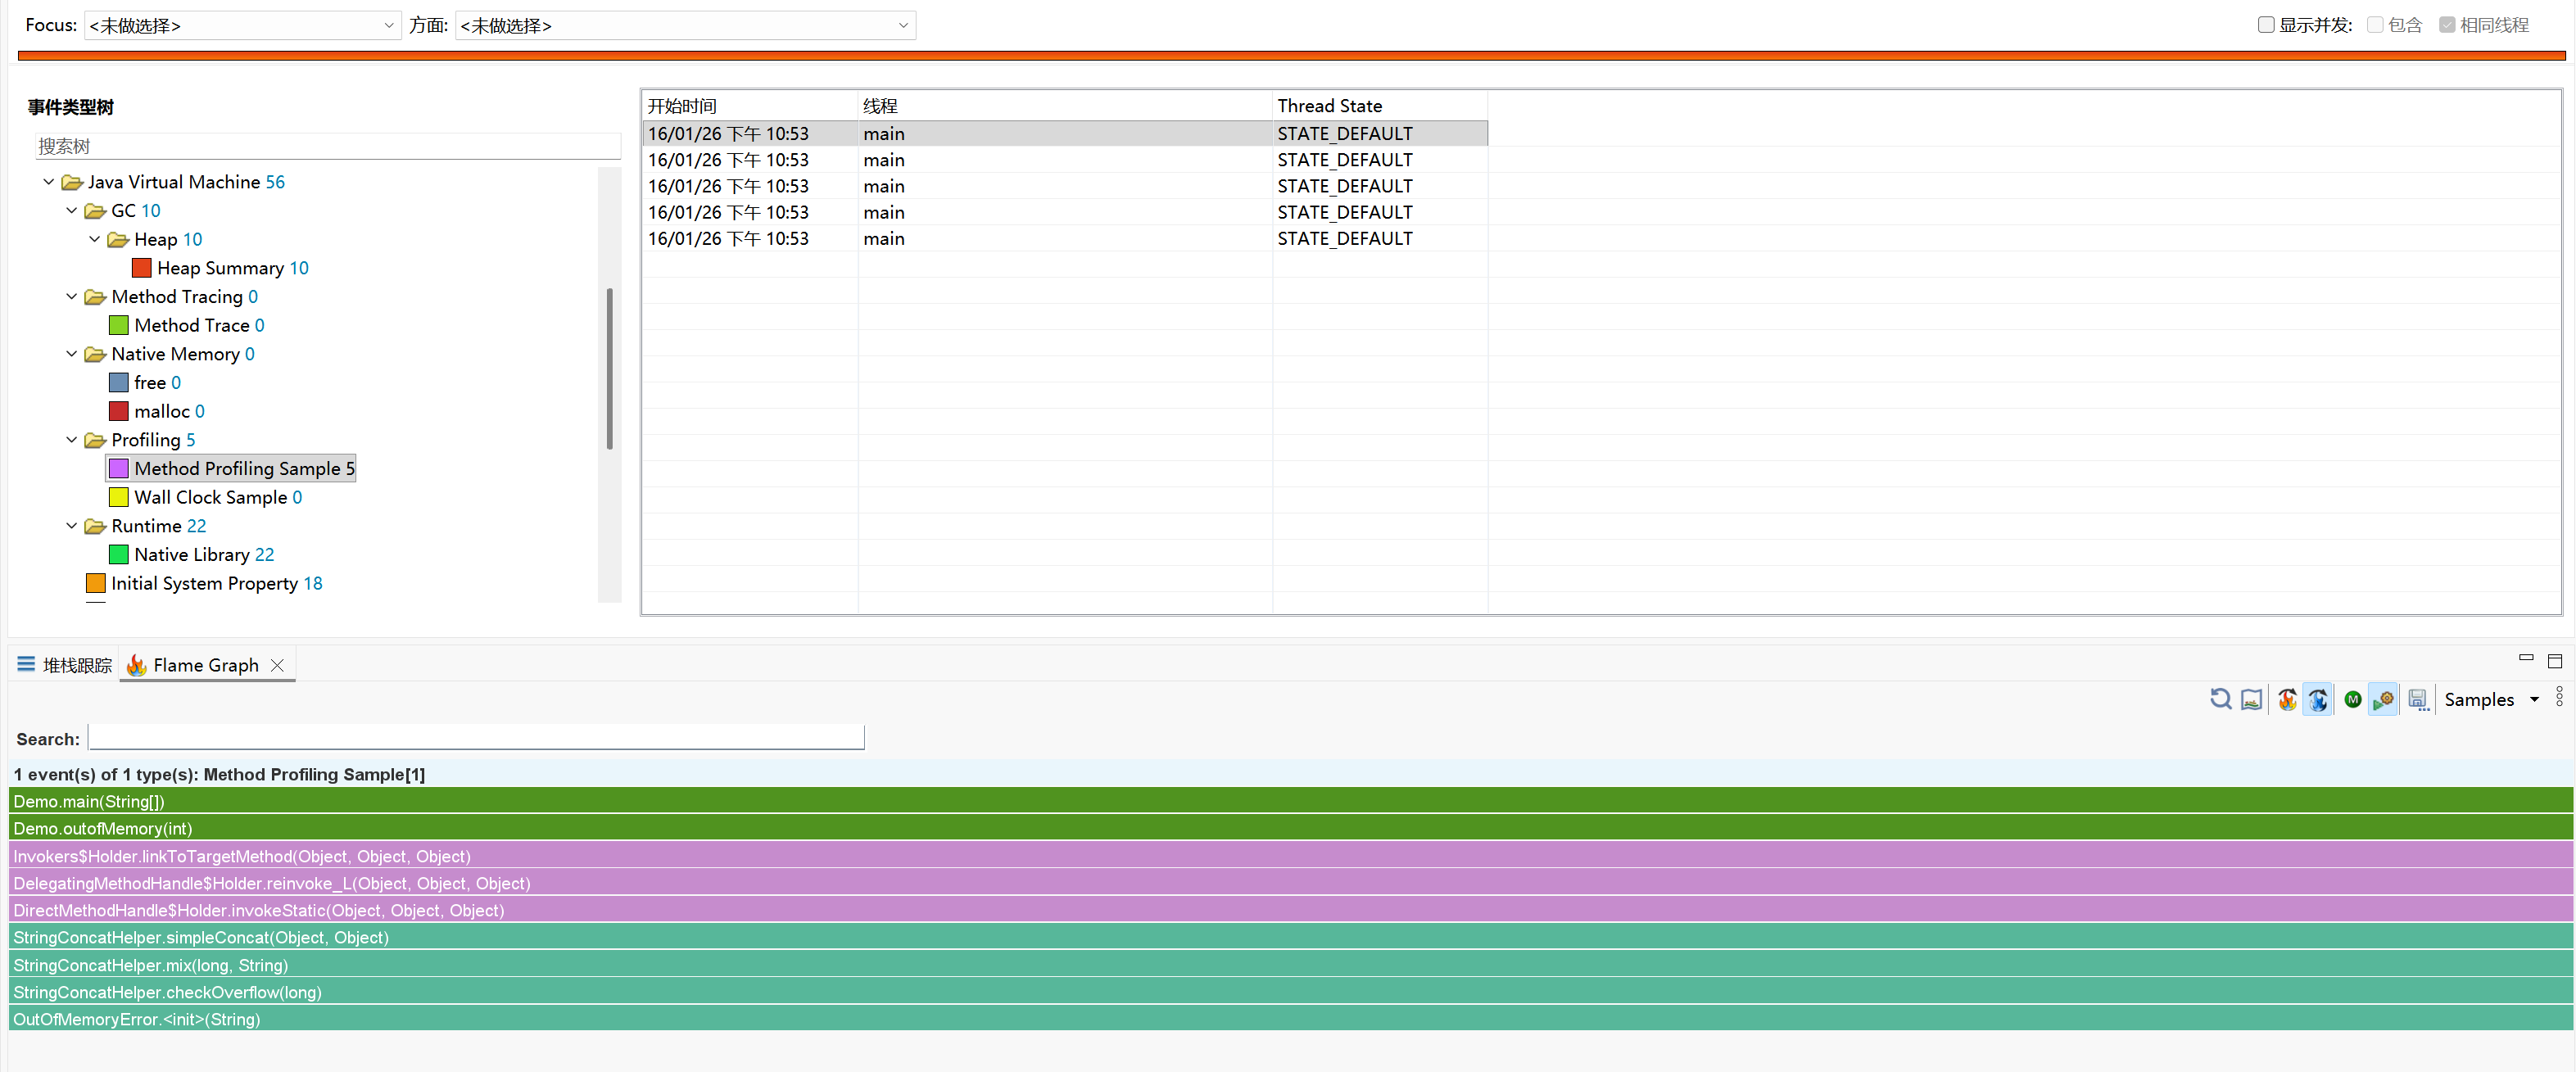Open the three-dot view menu icon

(x=2559, y=696)
